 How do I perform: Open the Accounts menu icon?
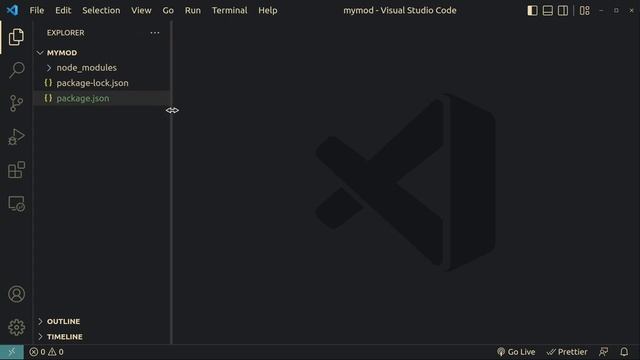tap(16, 294)
